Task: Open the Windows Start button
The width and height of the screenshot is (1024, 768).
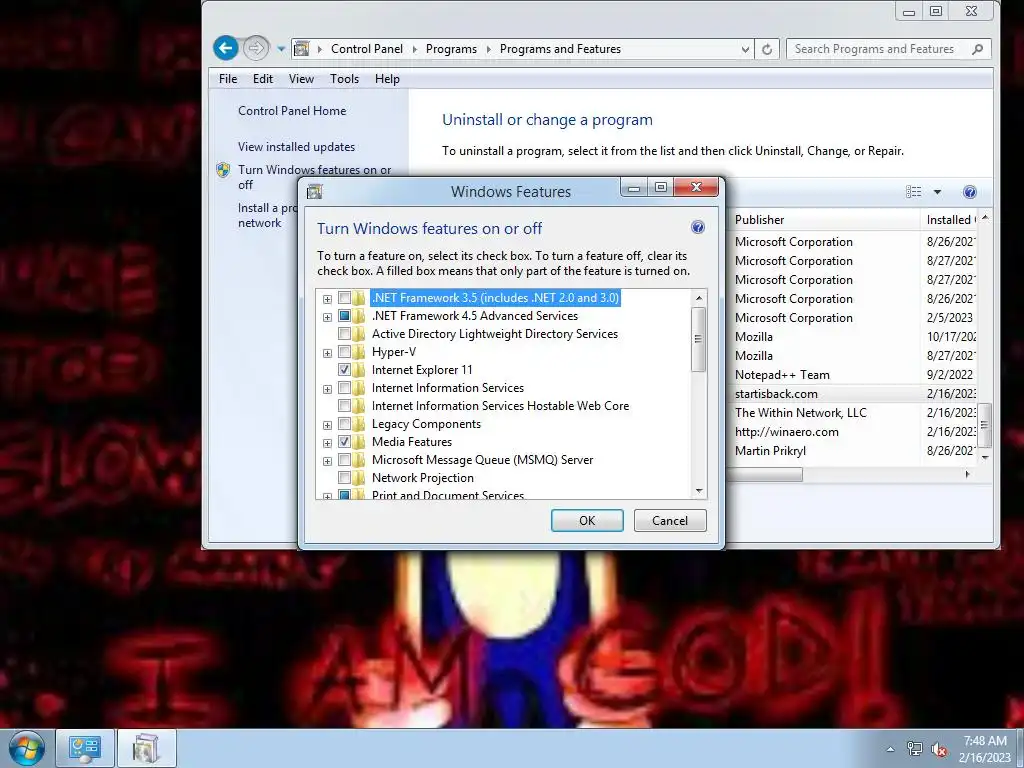Action: [26, 748]
